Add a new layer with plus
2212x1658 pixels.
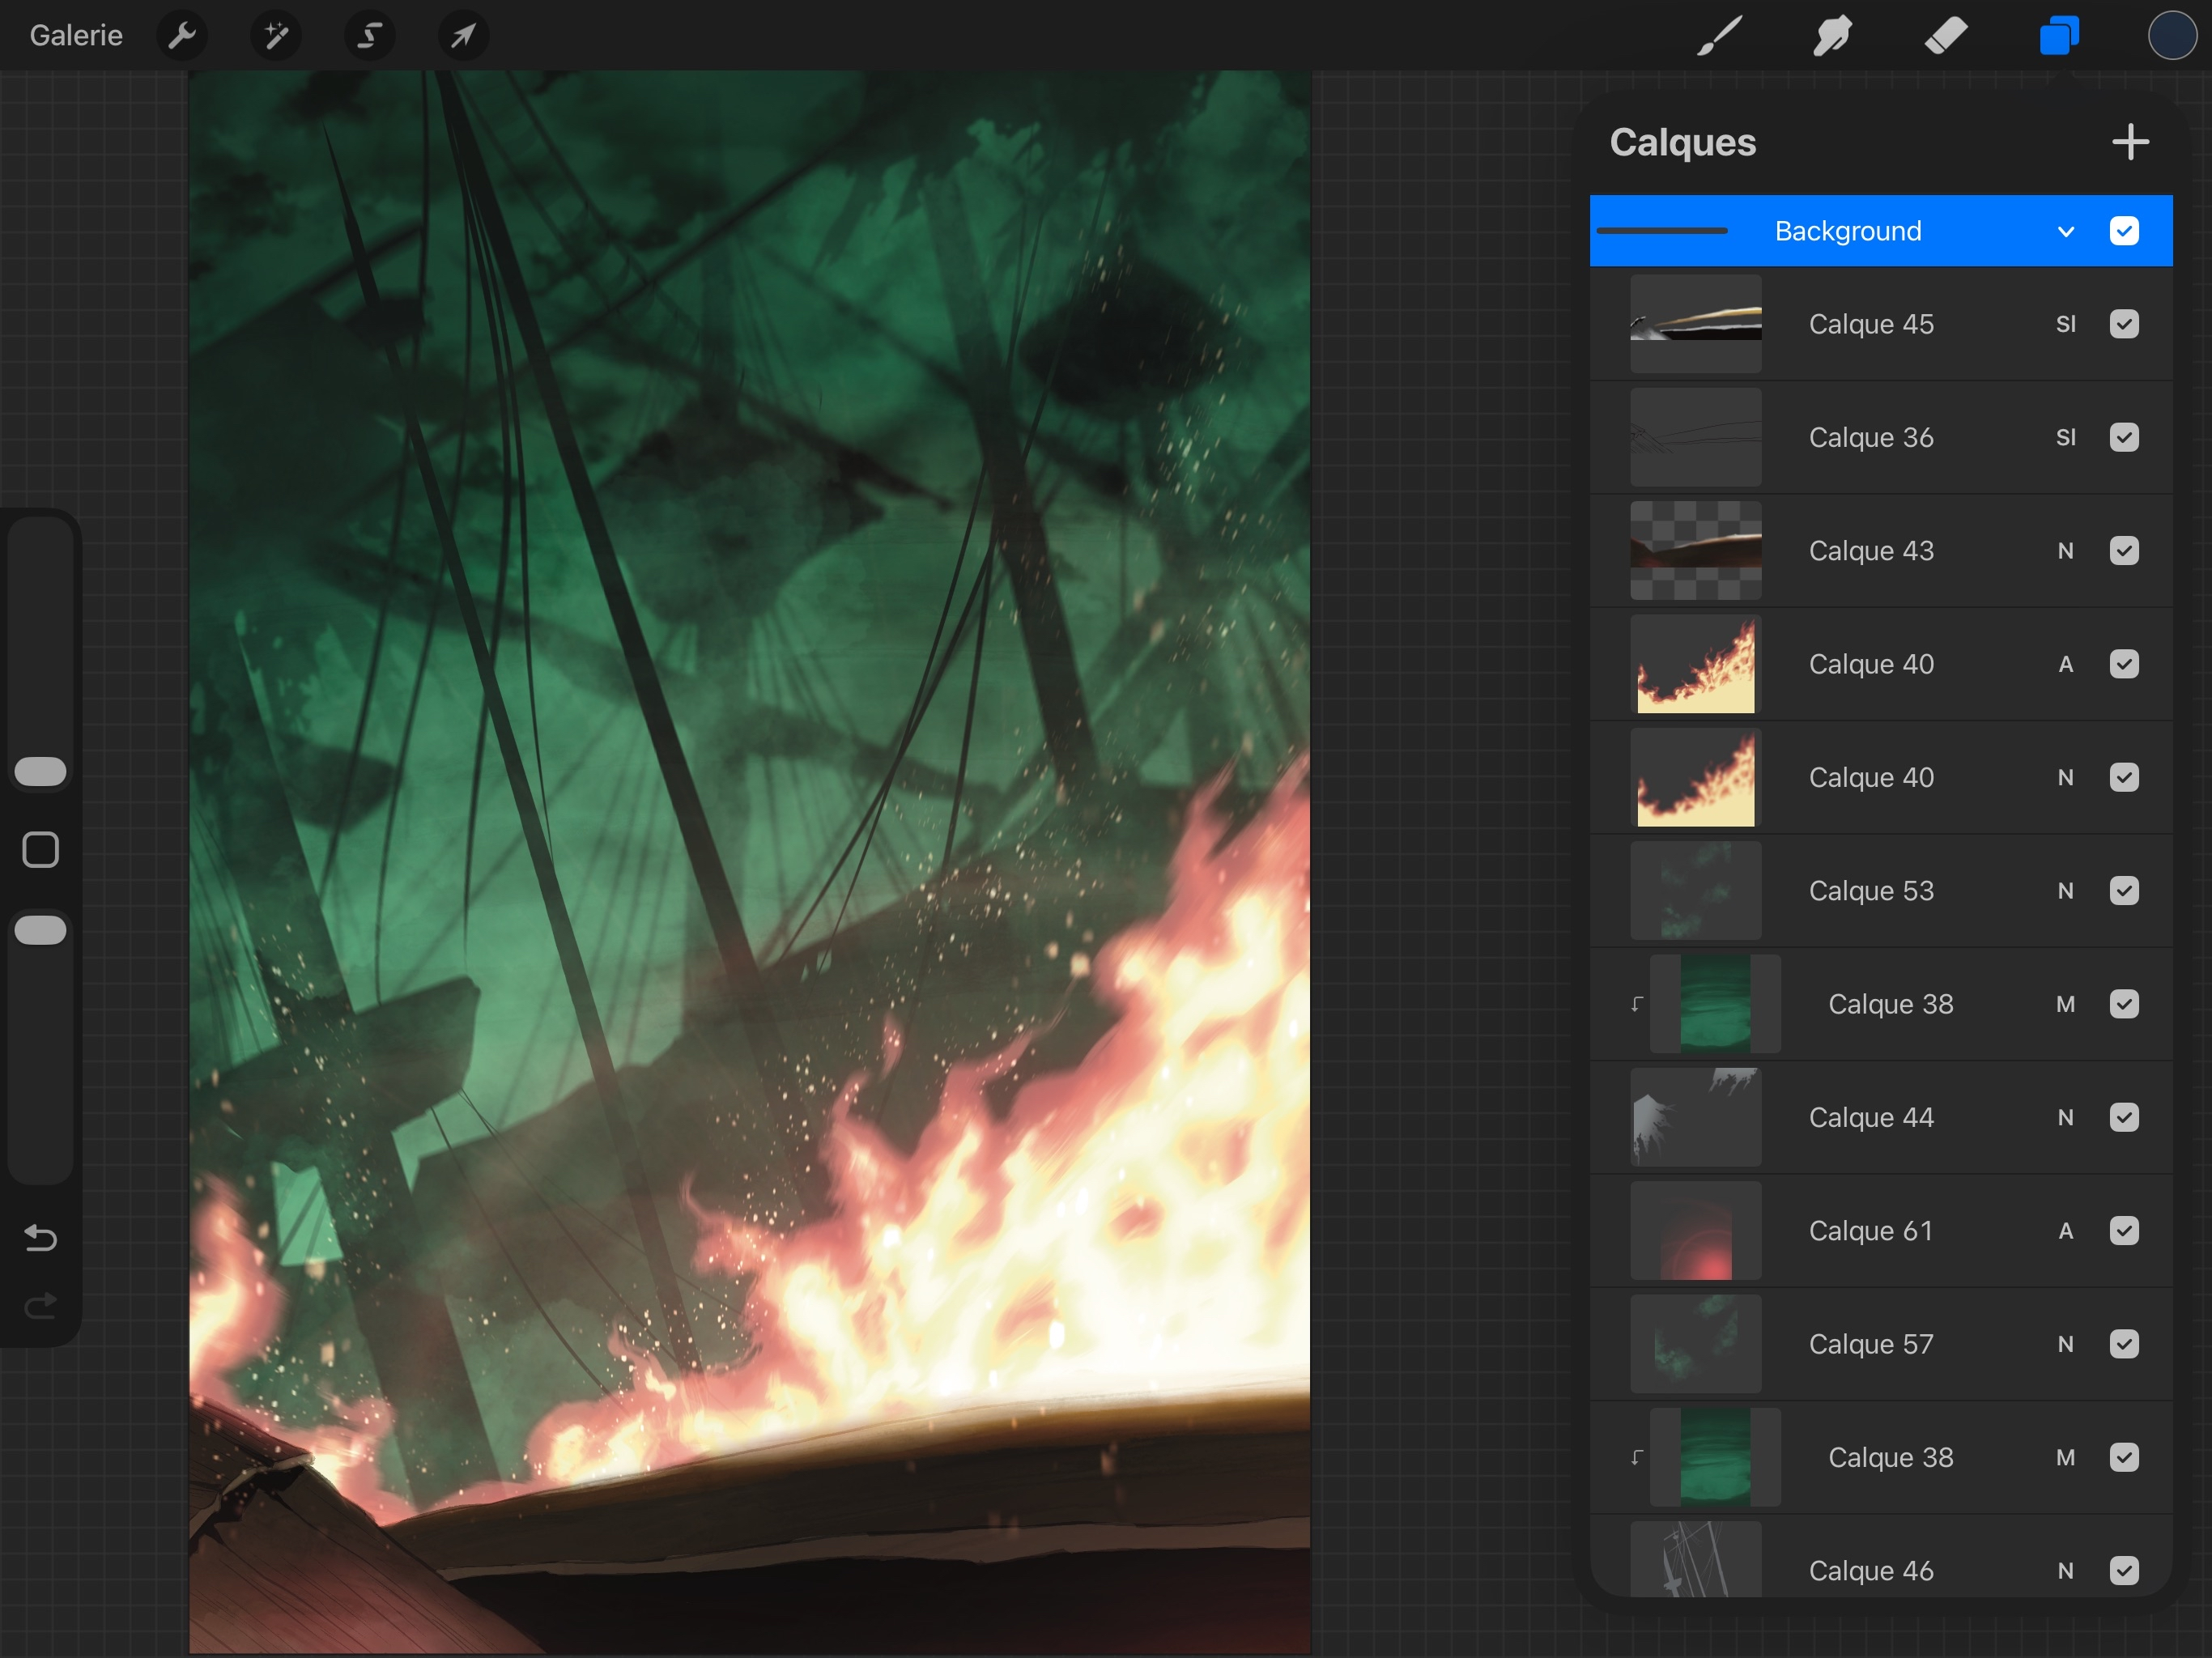[x=2130, y=142]
